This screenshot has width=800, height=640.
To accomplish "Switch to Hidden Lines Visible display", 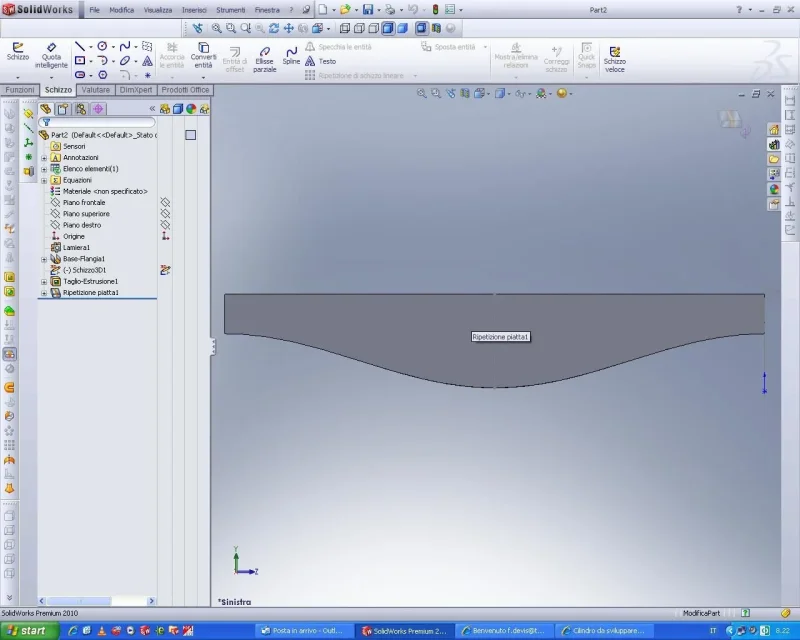I will click(x=359, y=29).
